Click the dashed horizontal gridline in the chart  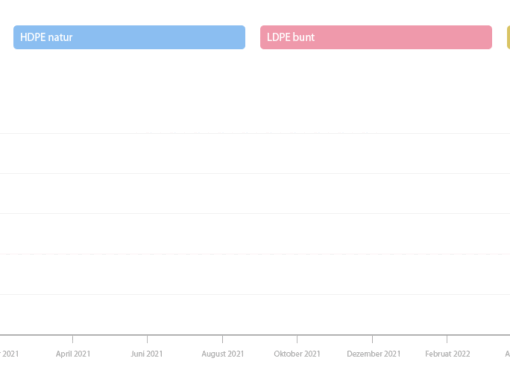click(x=255, y=254)
